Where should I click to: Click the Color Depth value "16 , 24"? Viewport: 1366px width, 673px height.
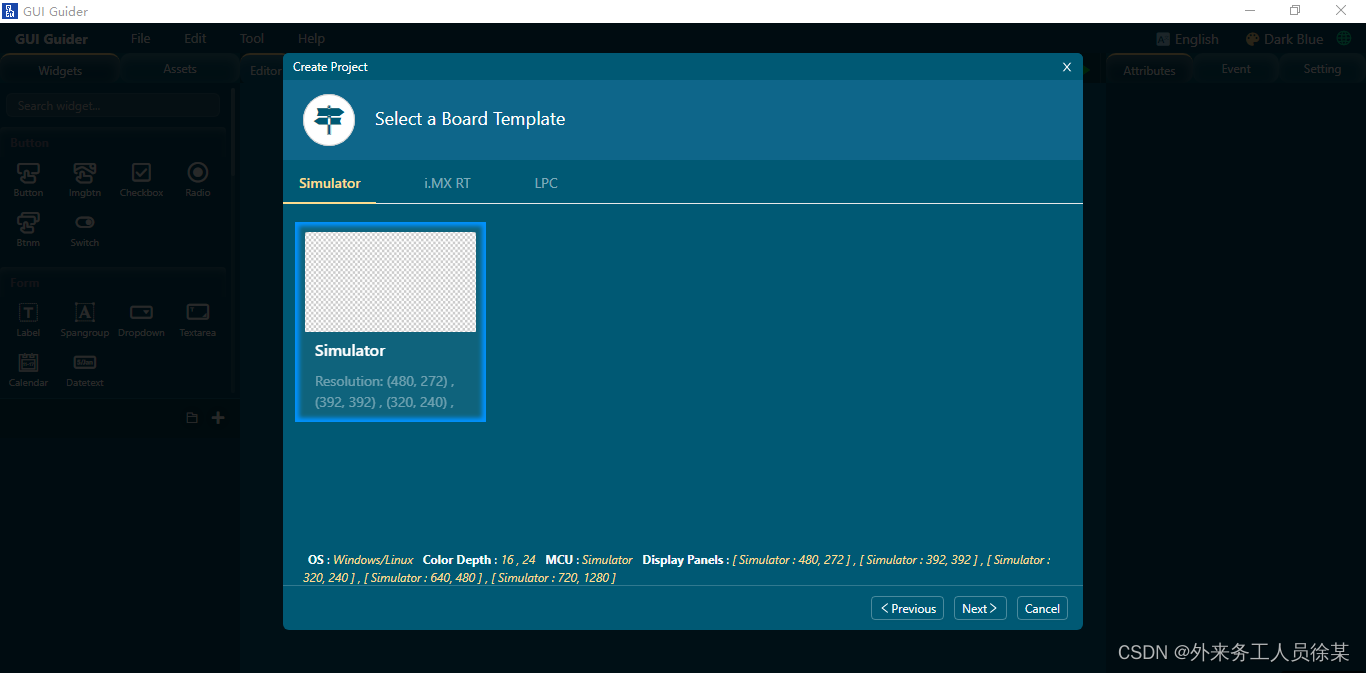point(516,560)
